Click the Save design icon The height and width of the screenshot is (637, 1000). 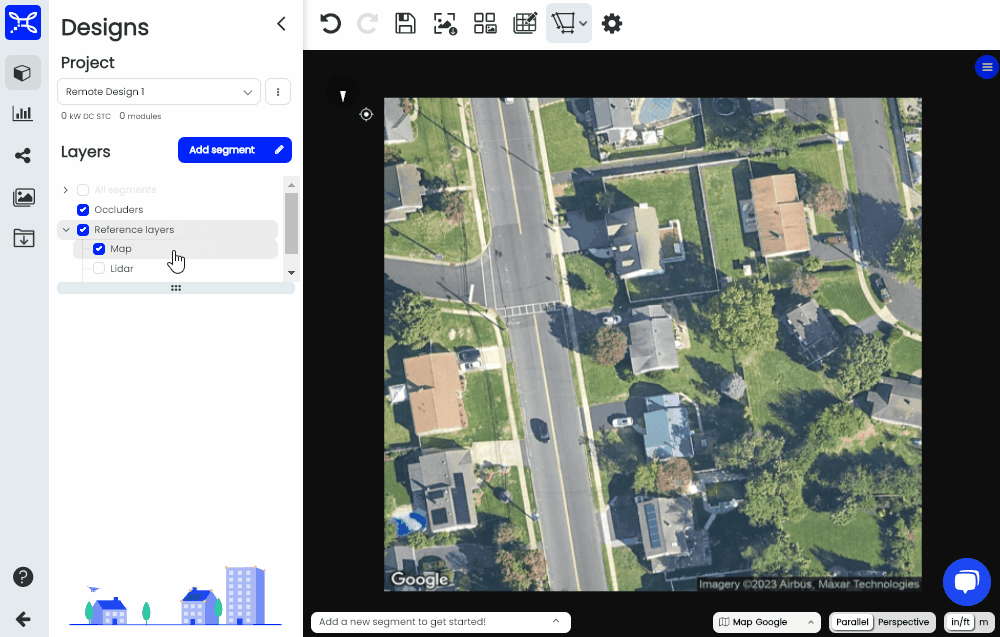point(405,23)
